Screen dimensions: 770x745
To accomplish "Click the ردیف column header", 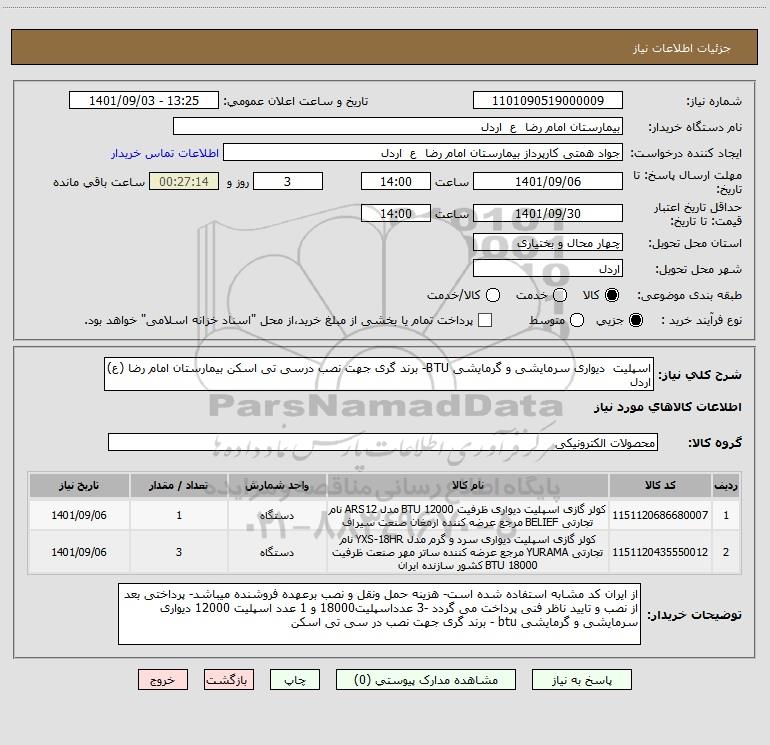I will [x=726, y=485].
